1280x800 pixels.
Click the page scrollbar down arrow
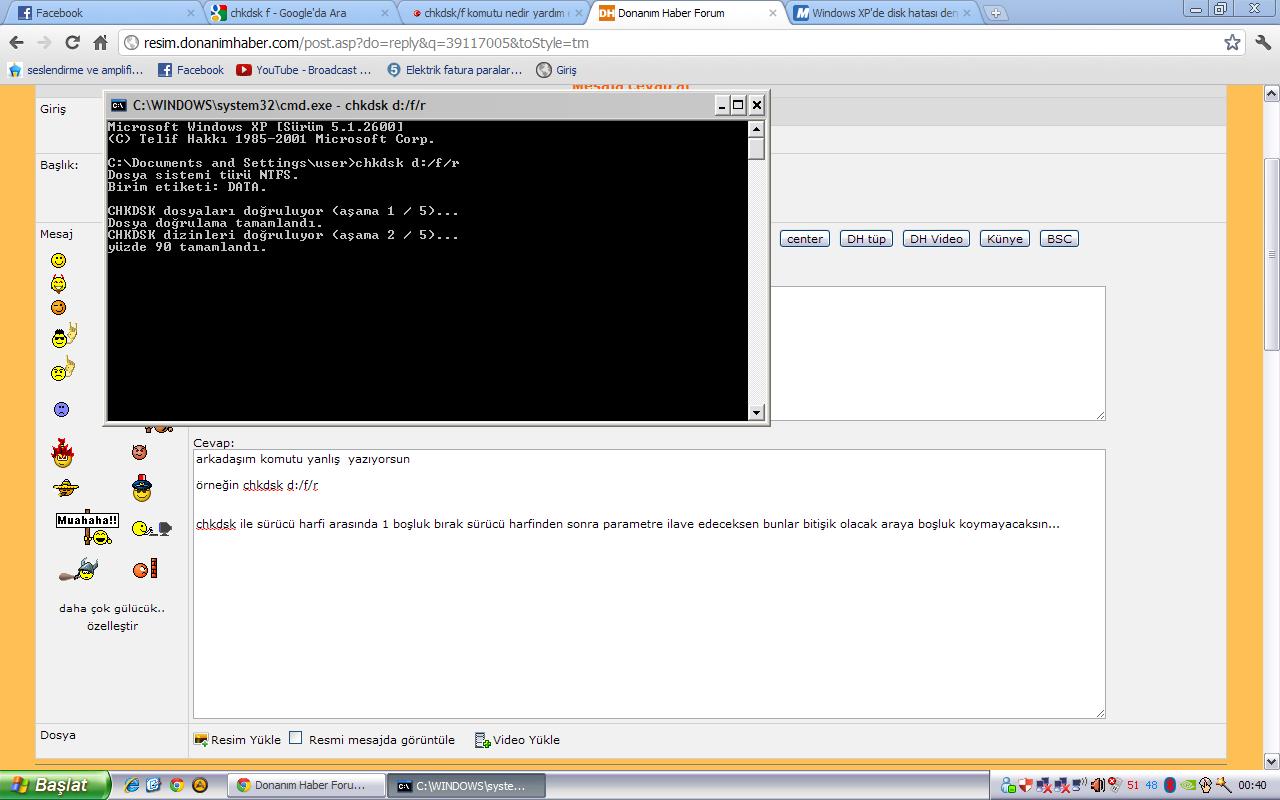click(1272, 761)
